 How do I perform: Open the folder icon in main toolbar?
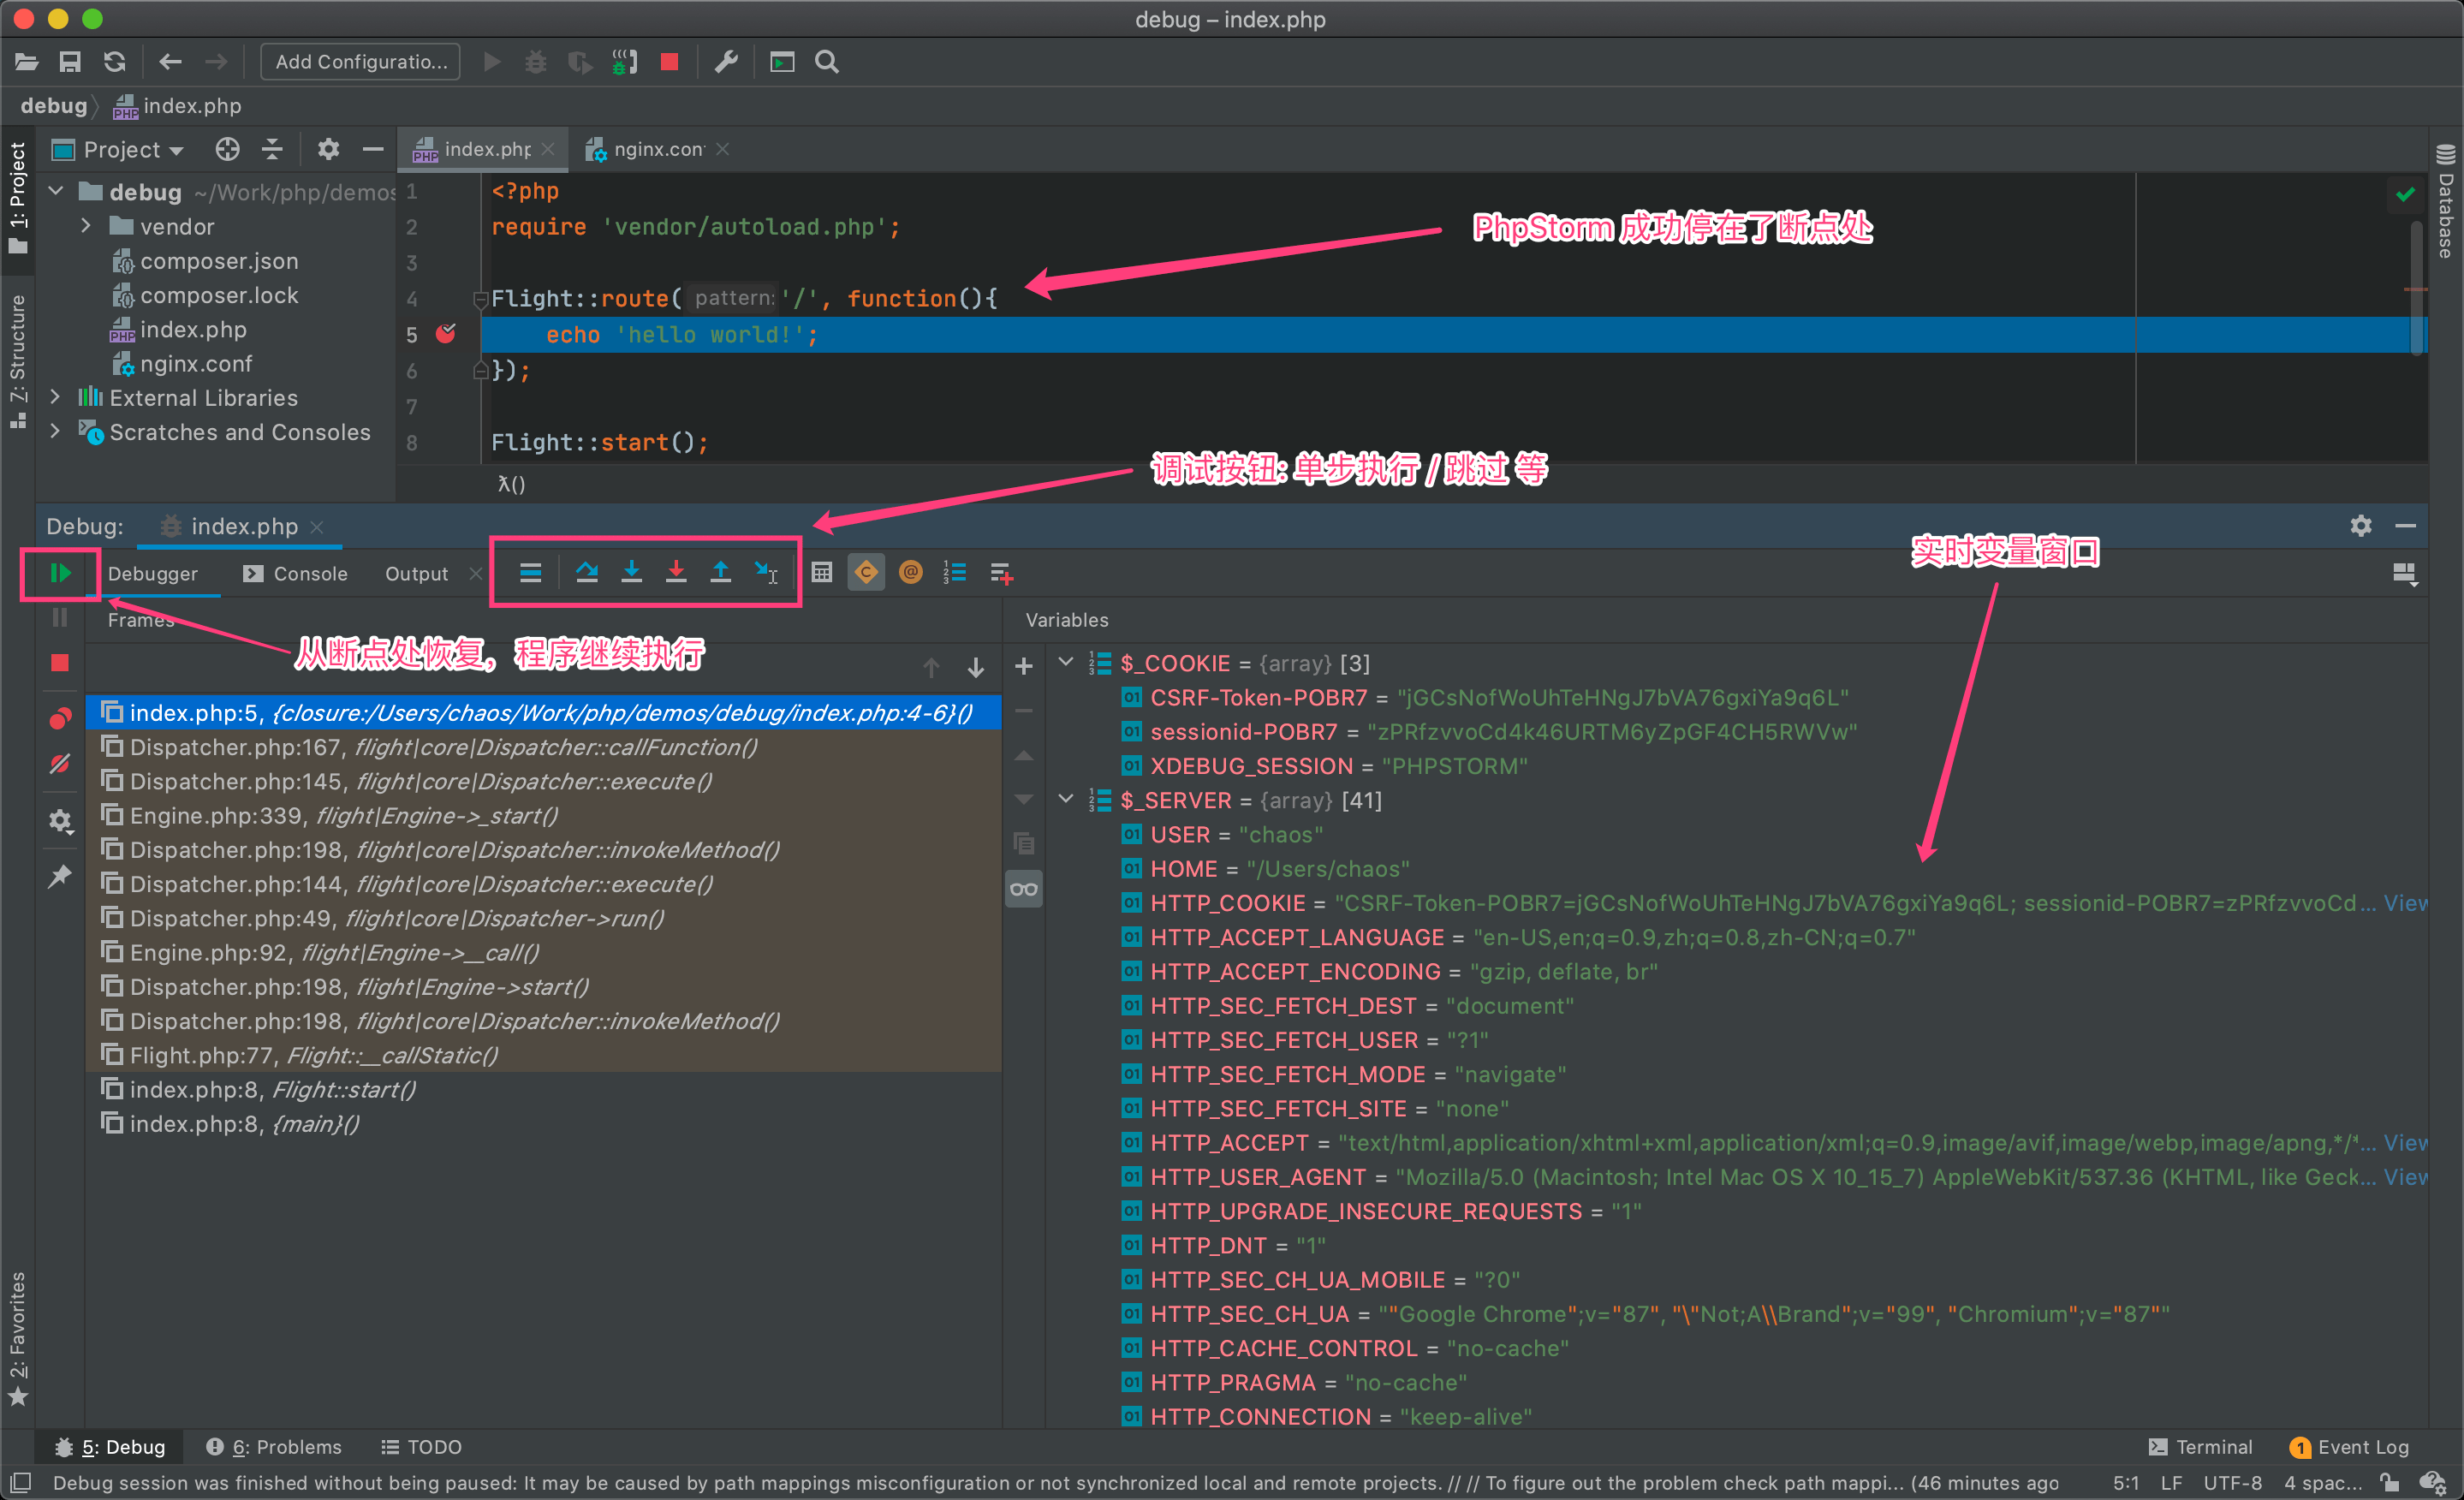tap(27, 62)
